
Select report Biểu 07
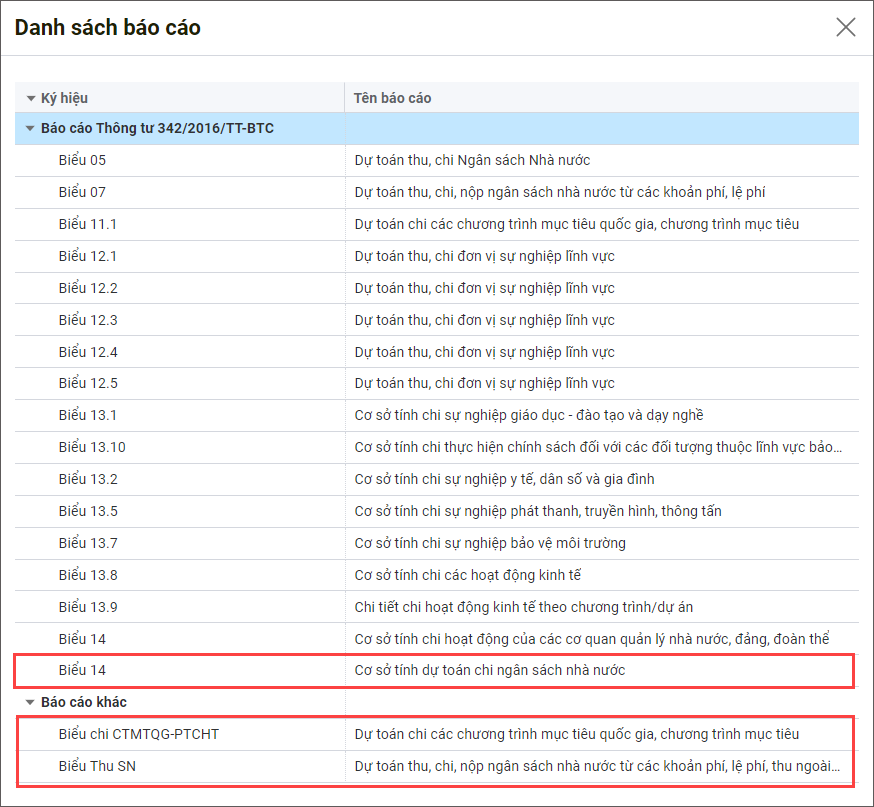click(x=82, y=192)
